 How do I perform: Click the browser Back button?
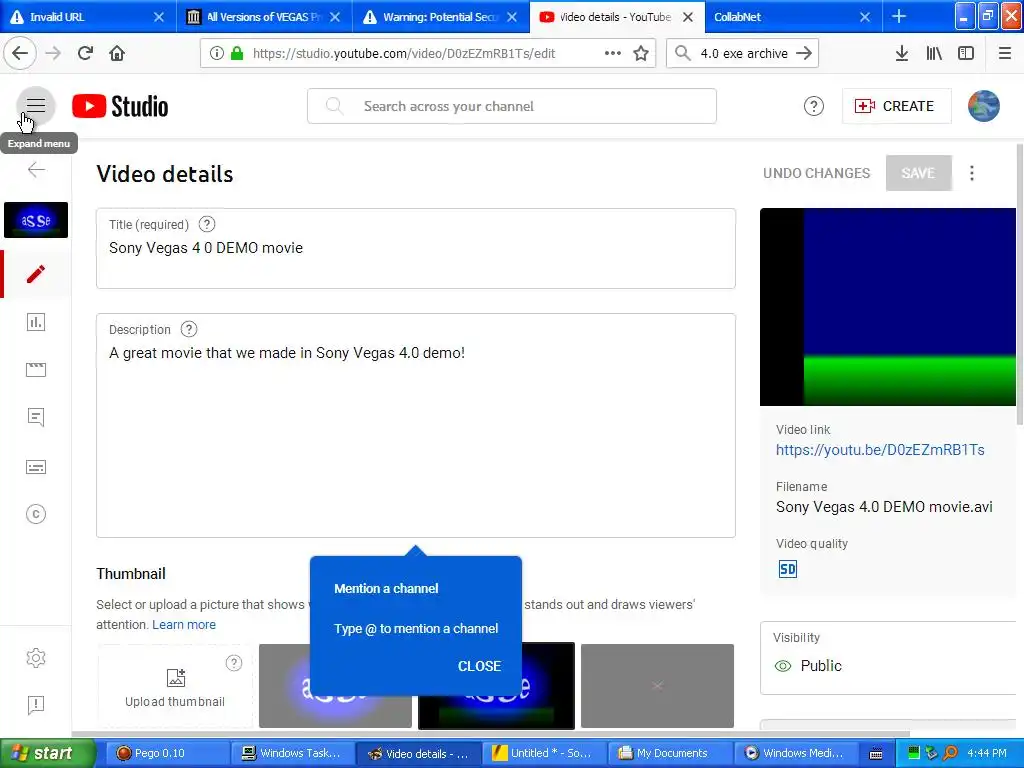20,53
